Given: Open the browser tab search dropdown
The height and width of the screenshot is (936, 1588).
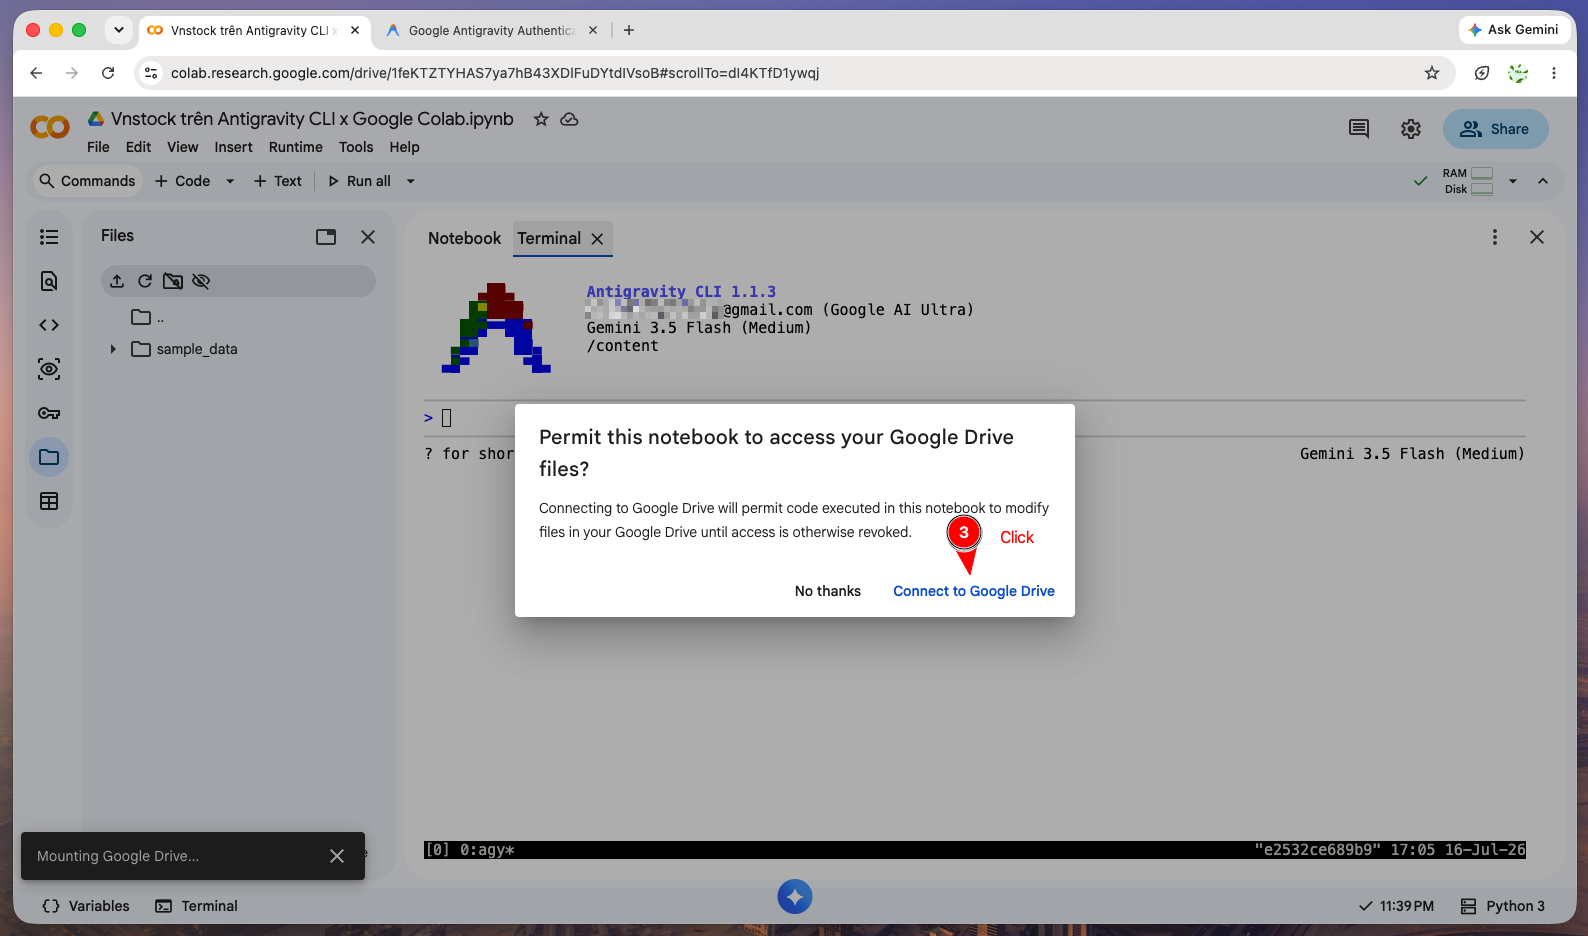Looking at the screenshot, I should click(119, 30).
